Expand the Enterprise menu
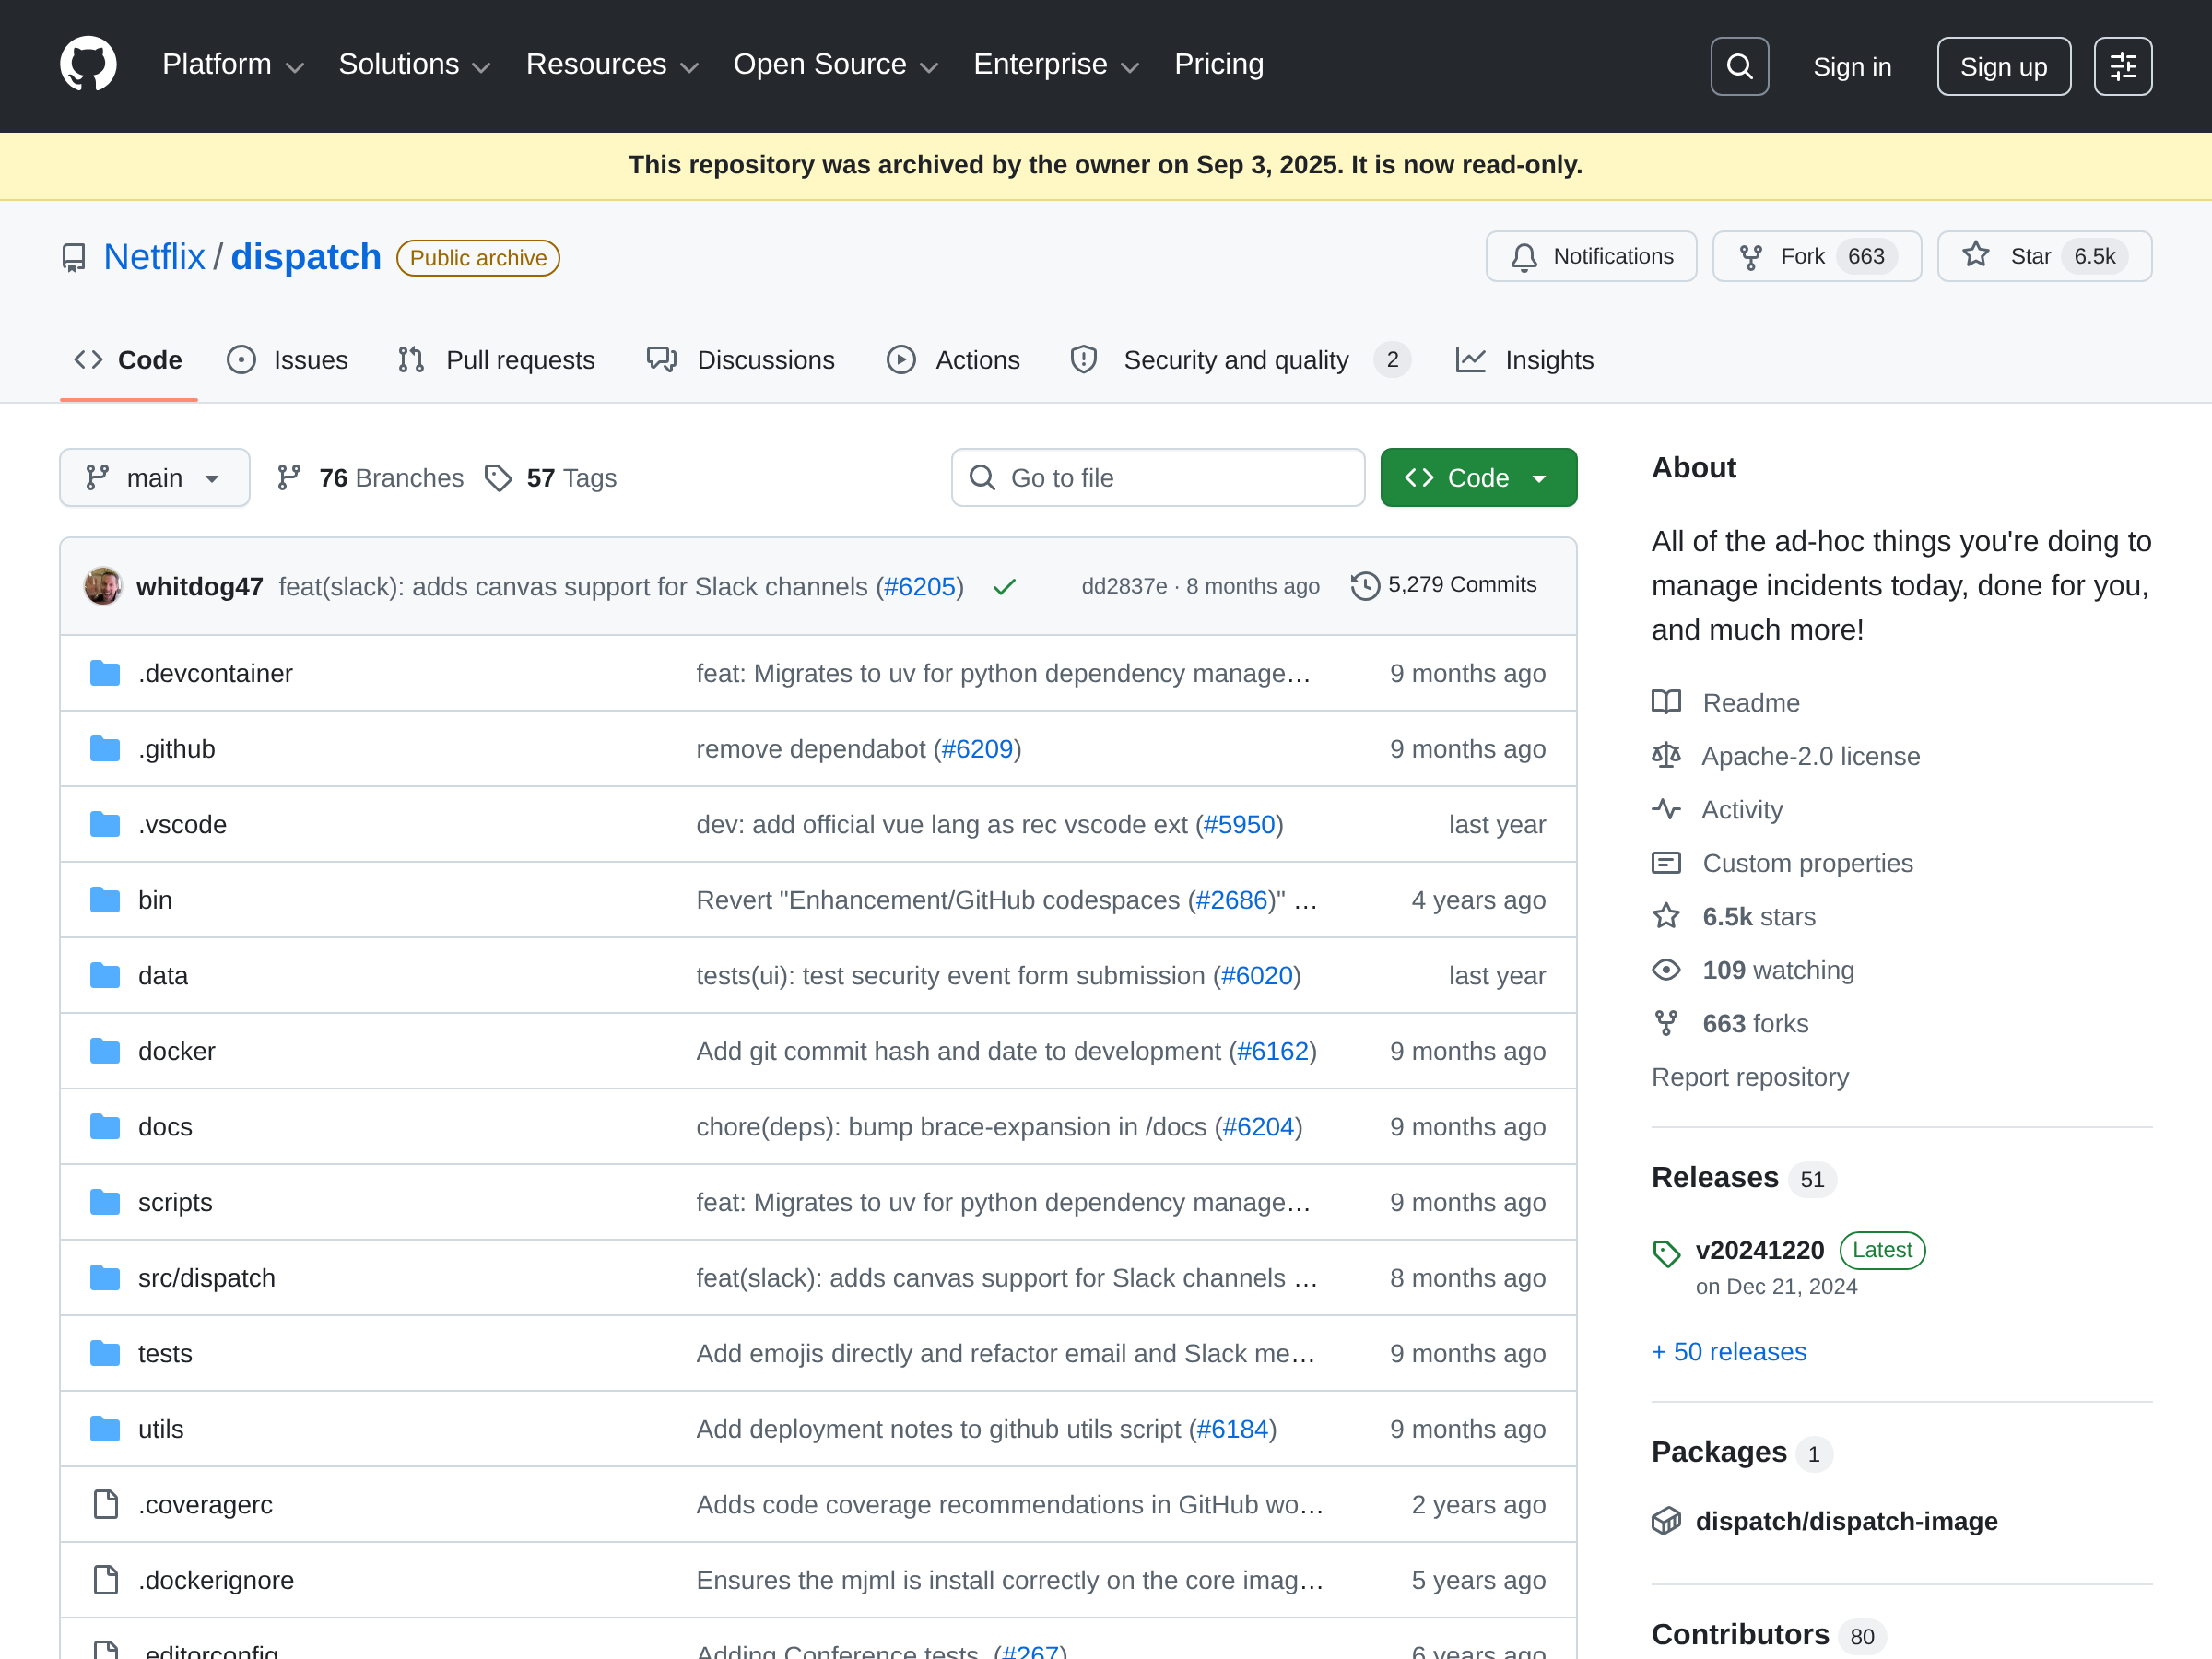This screenshot has height=1659, width=2212. (1056, 65)
